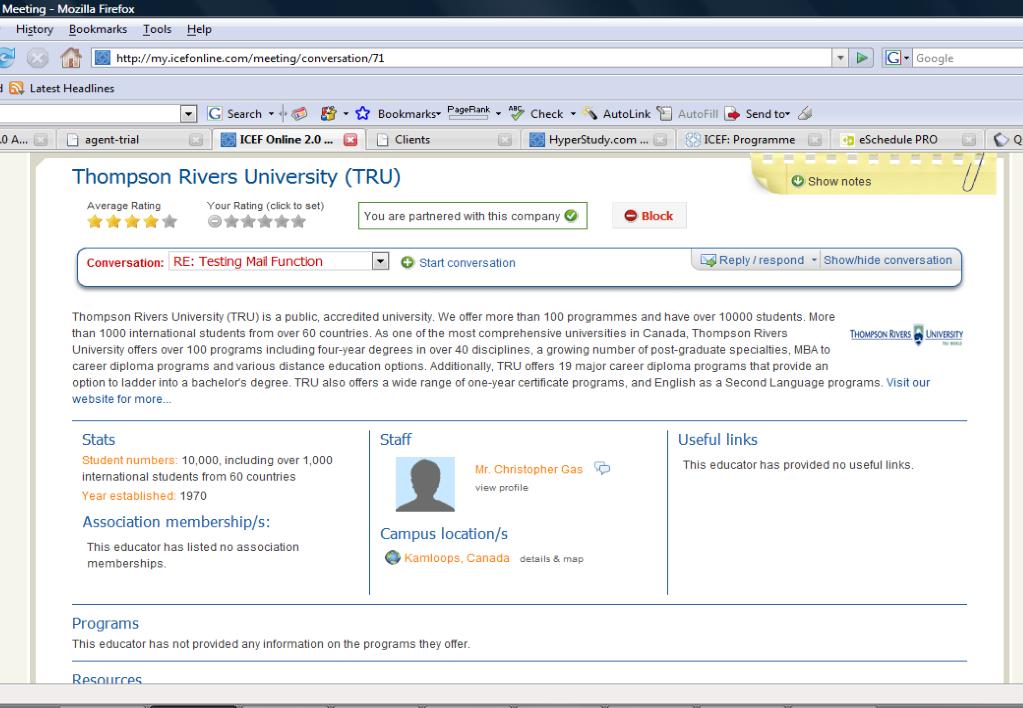This screenshot has width=1023, height=708.
Task: Open the Check dropdown arrow
Action: click(573, 114)
